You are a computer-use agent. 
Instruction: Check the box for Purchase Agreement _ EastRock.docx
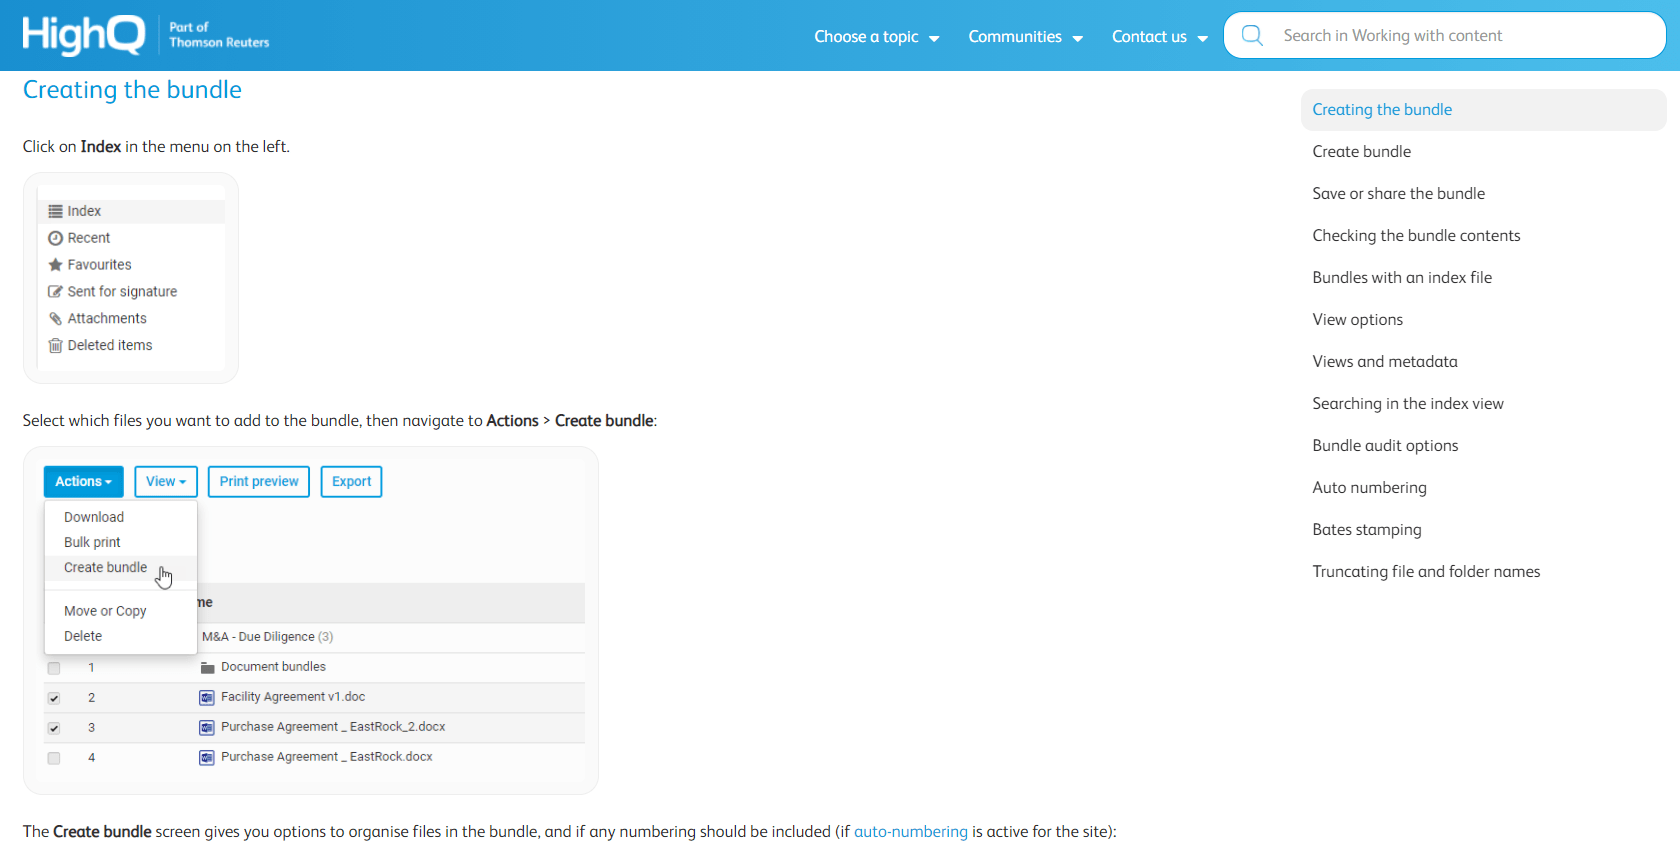[54, 758]
